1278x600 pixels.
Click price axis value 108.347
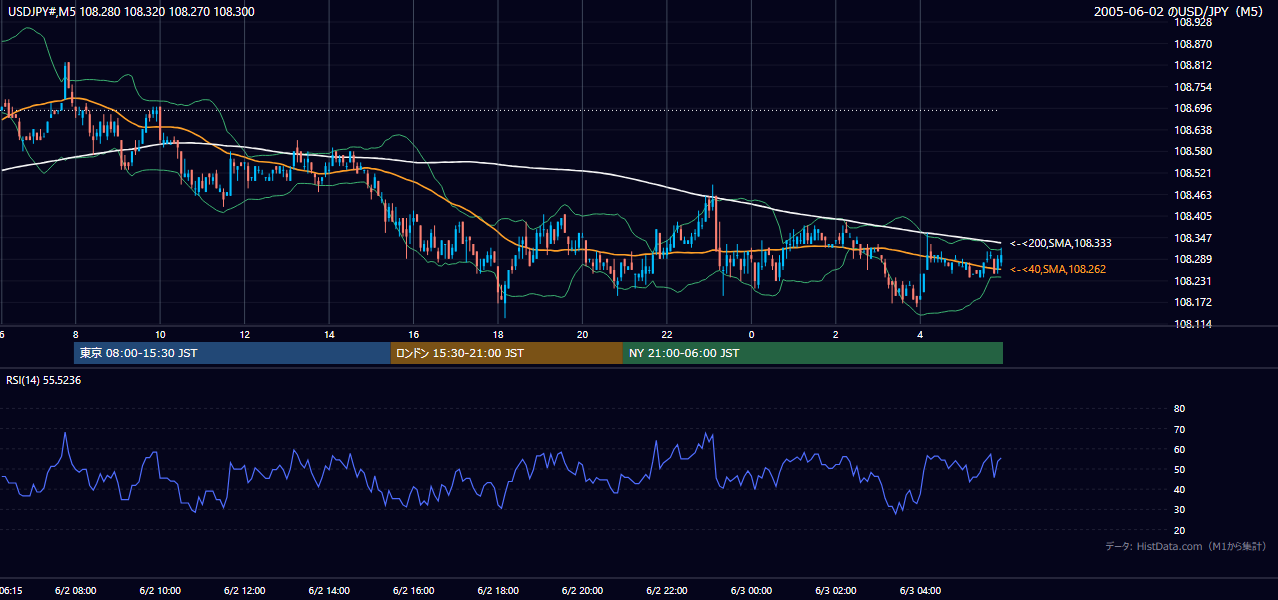click(1193, 238)
